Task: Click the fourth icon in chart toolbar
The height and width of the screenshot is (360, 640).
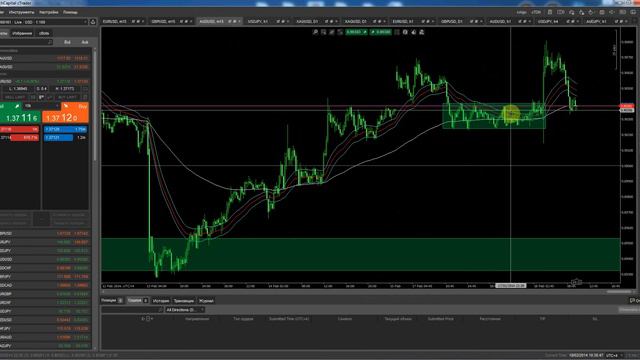Action: [x=340, y=32]
